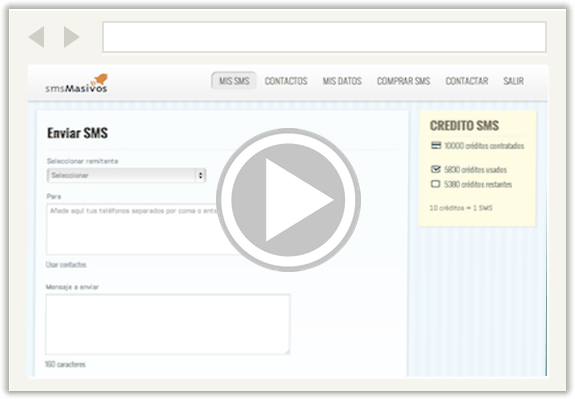
Task: Click SALIR to log out
Action: (x=513, y=81)
